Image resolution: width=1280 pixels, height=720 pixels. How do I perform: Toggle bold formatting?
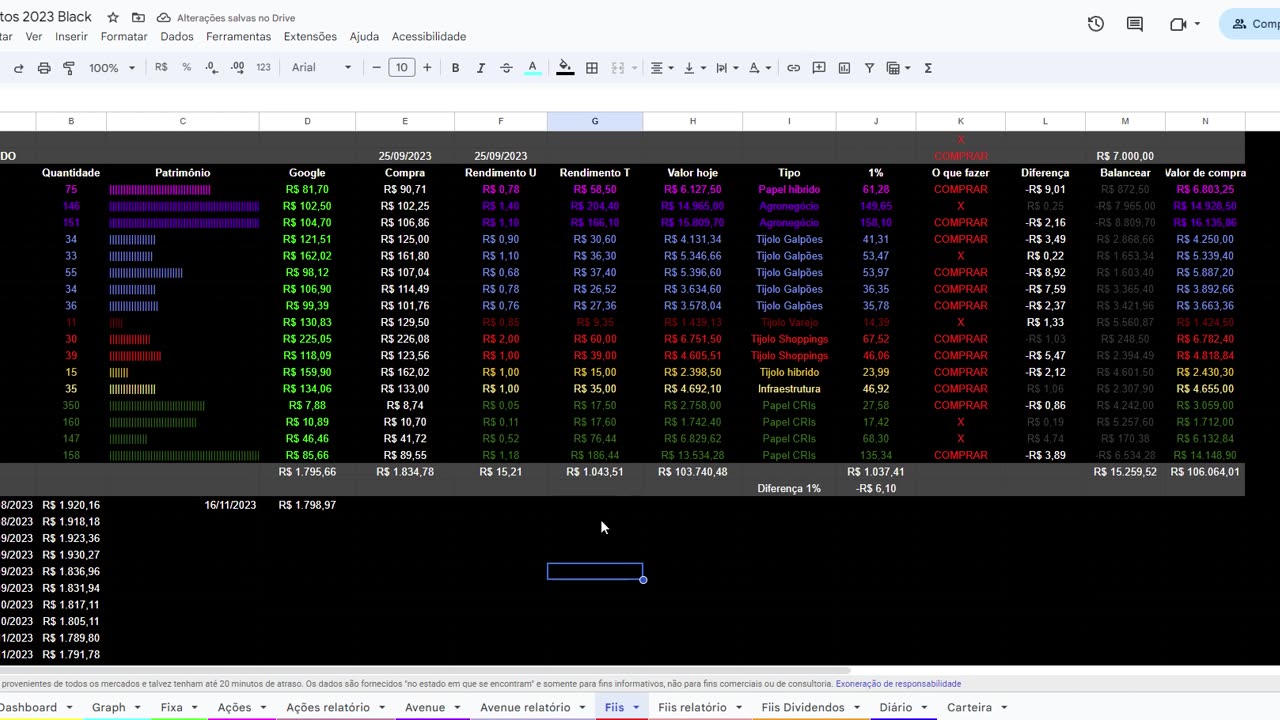coord(455,68)
